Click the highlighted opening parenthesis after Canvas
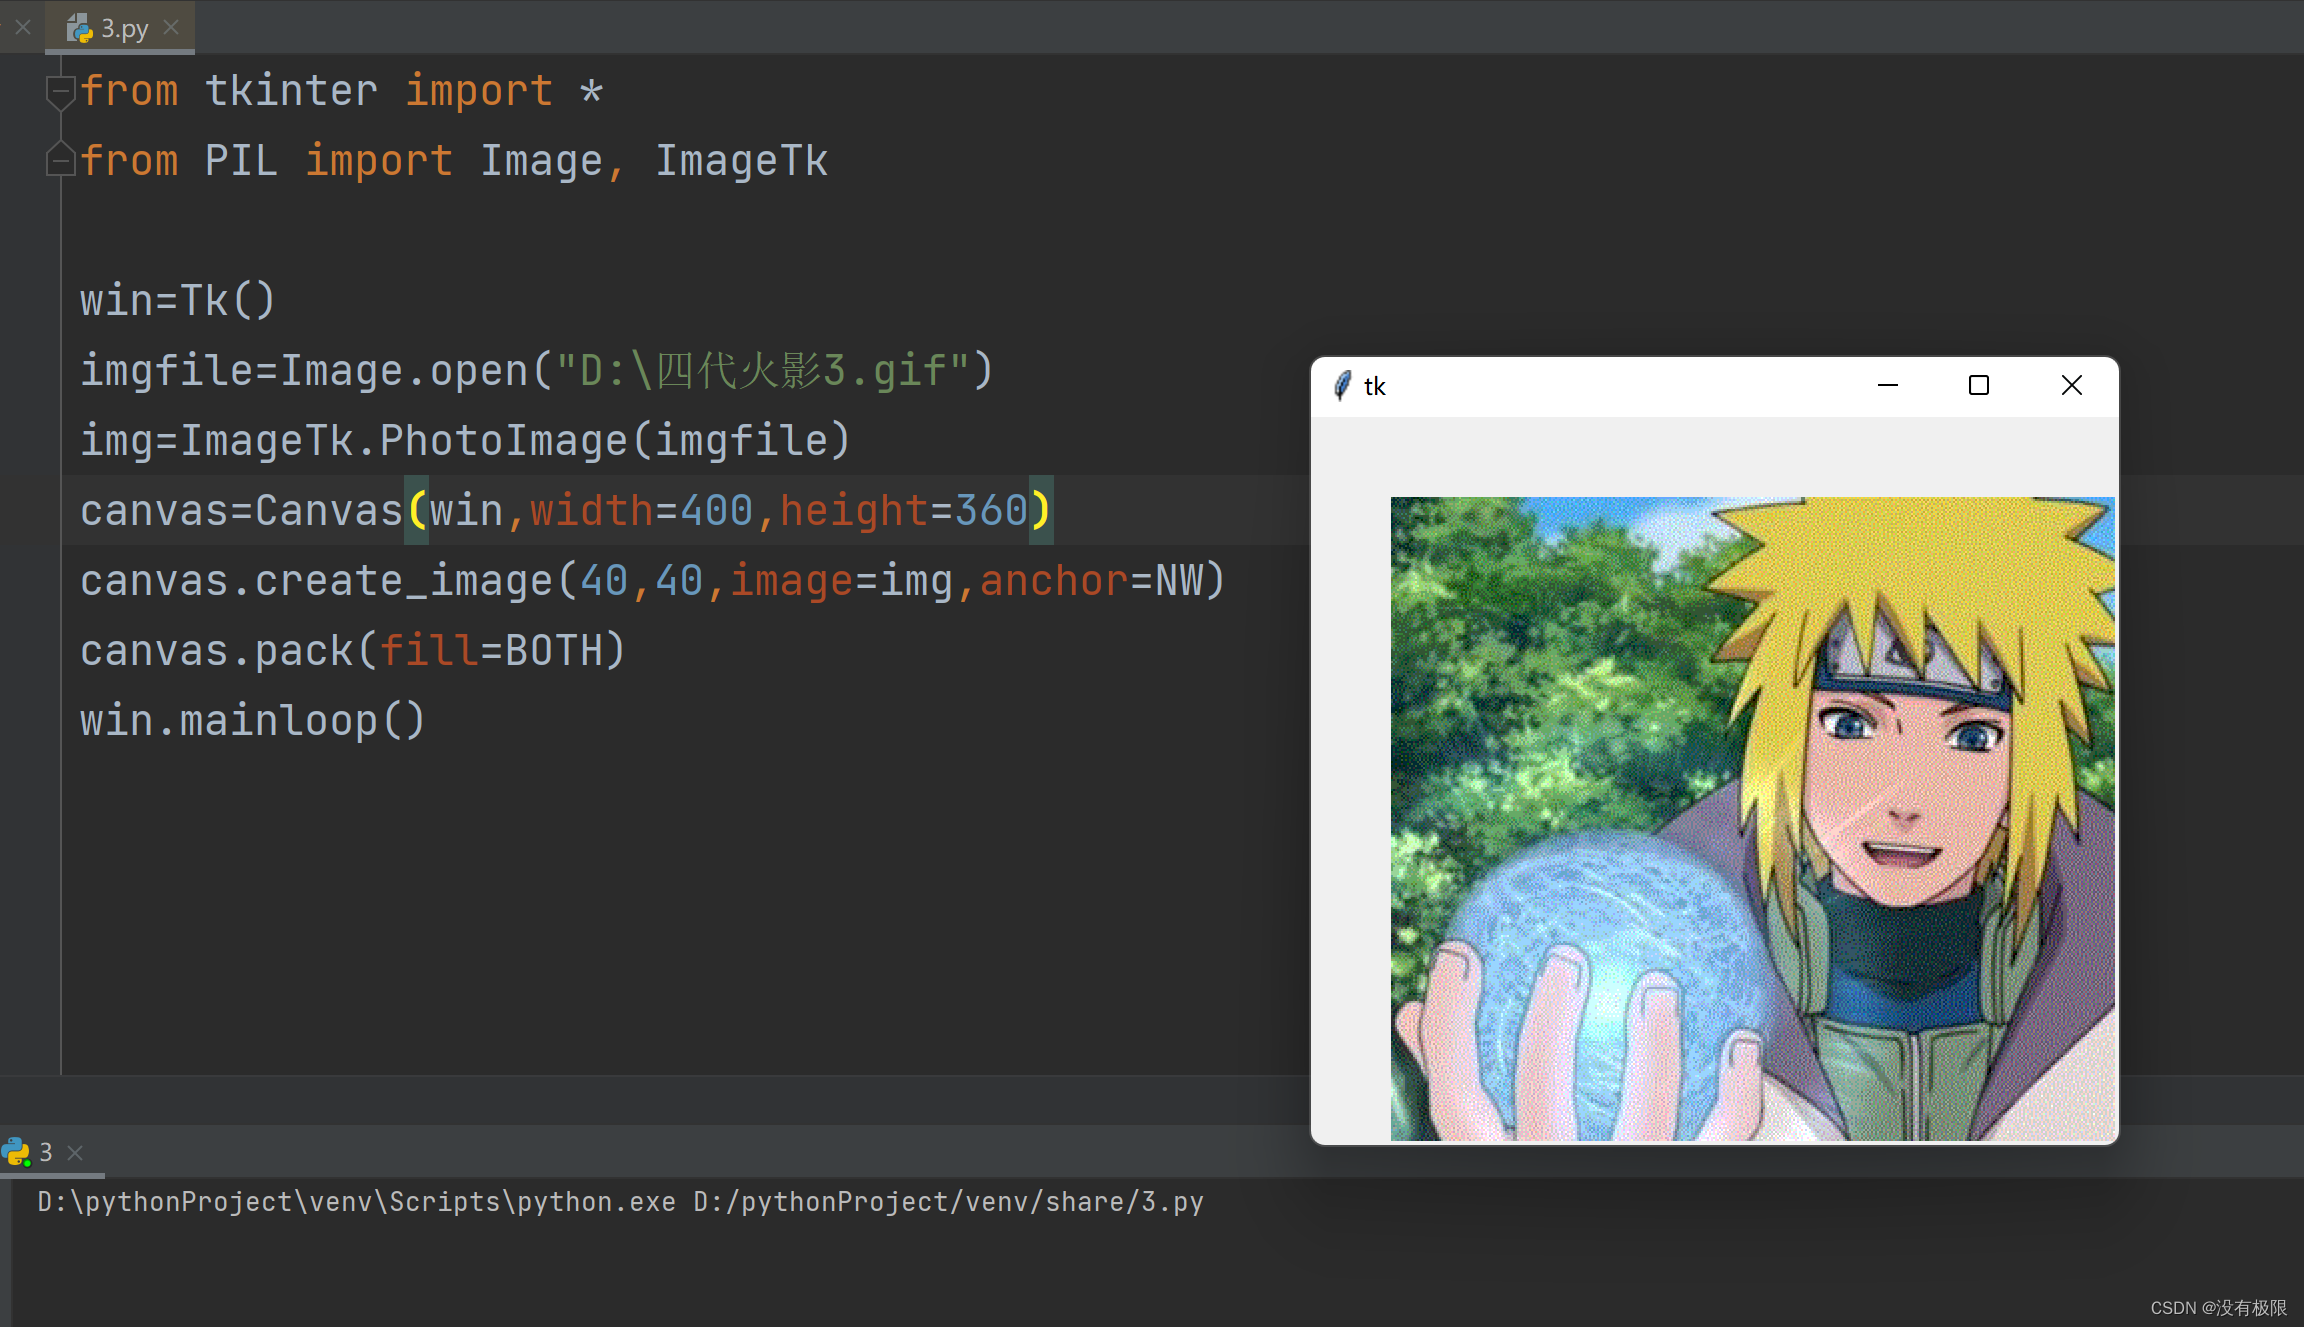 pyautogui.click(x=416, y=511)
